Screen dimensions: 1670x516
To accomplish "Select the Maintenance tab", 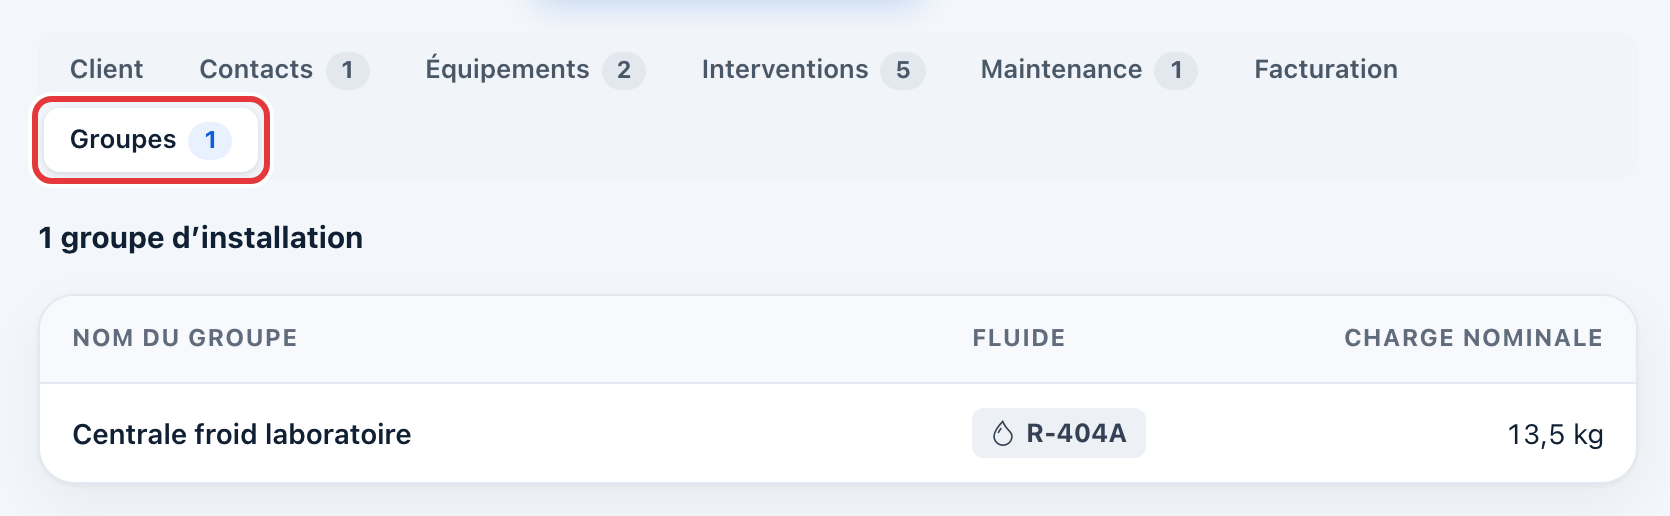I will tap(1089, 69).
